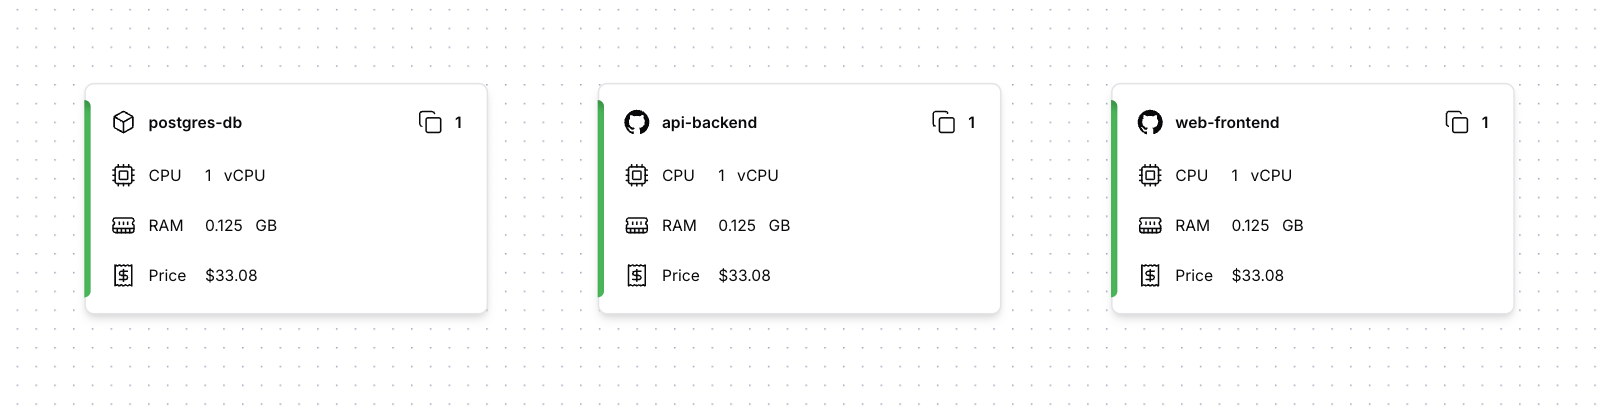Select the web-frontend service title
Image resolution: width=1610 pixels, height=408 pixels.
tap(1227, 122)
